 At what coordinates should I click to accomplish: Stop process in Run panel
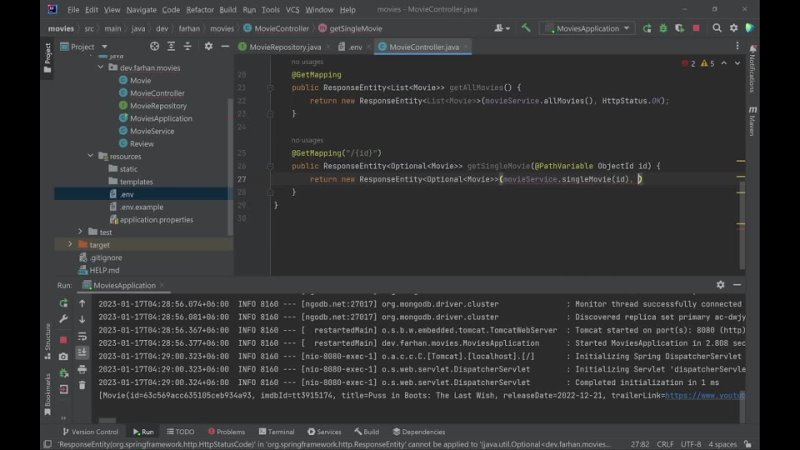click(63, 339)
